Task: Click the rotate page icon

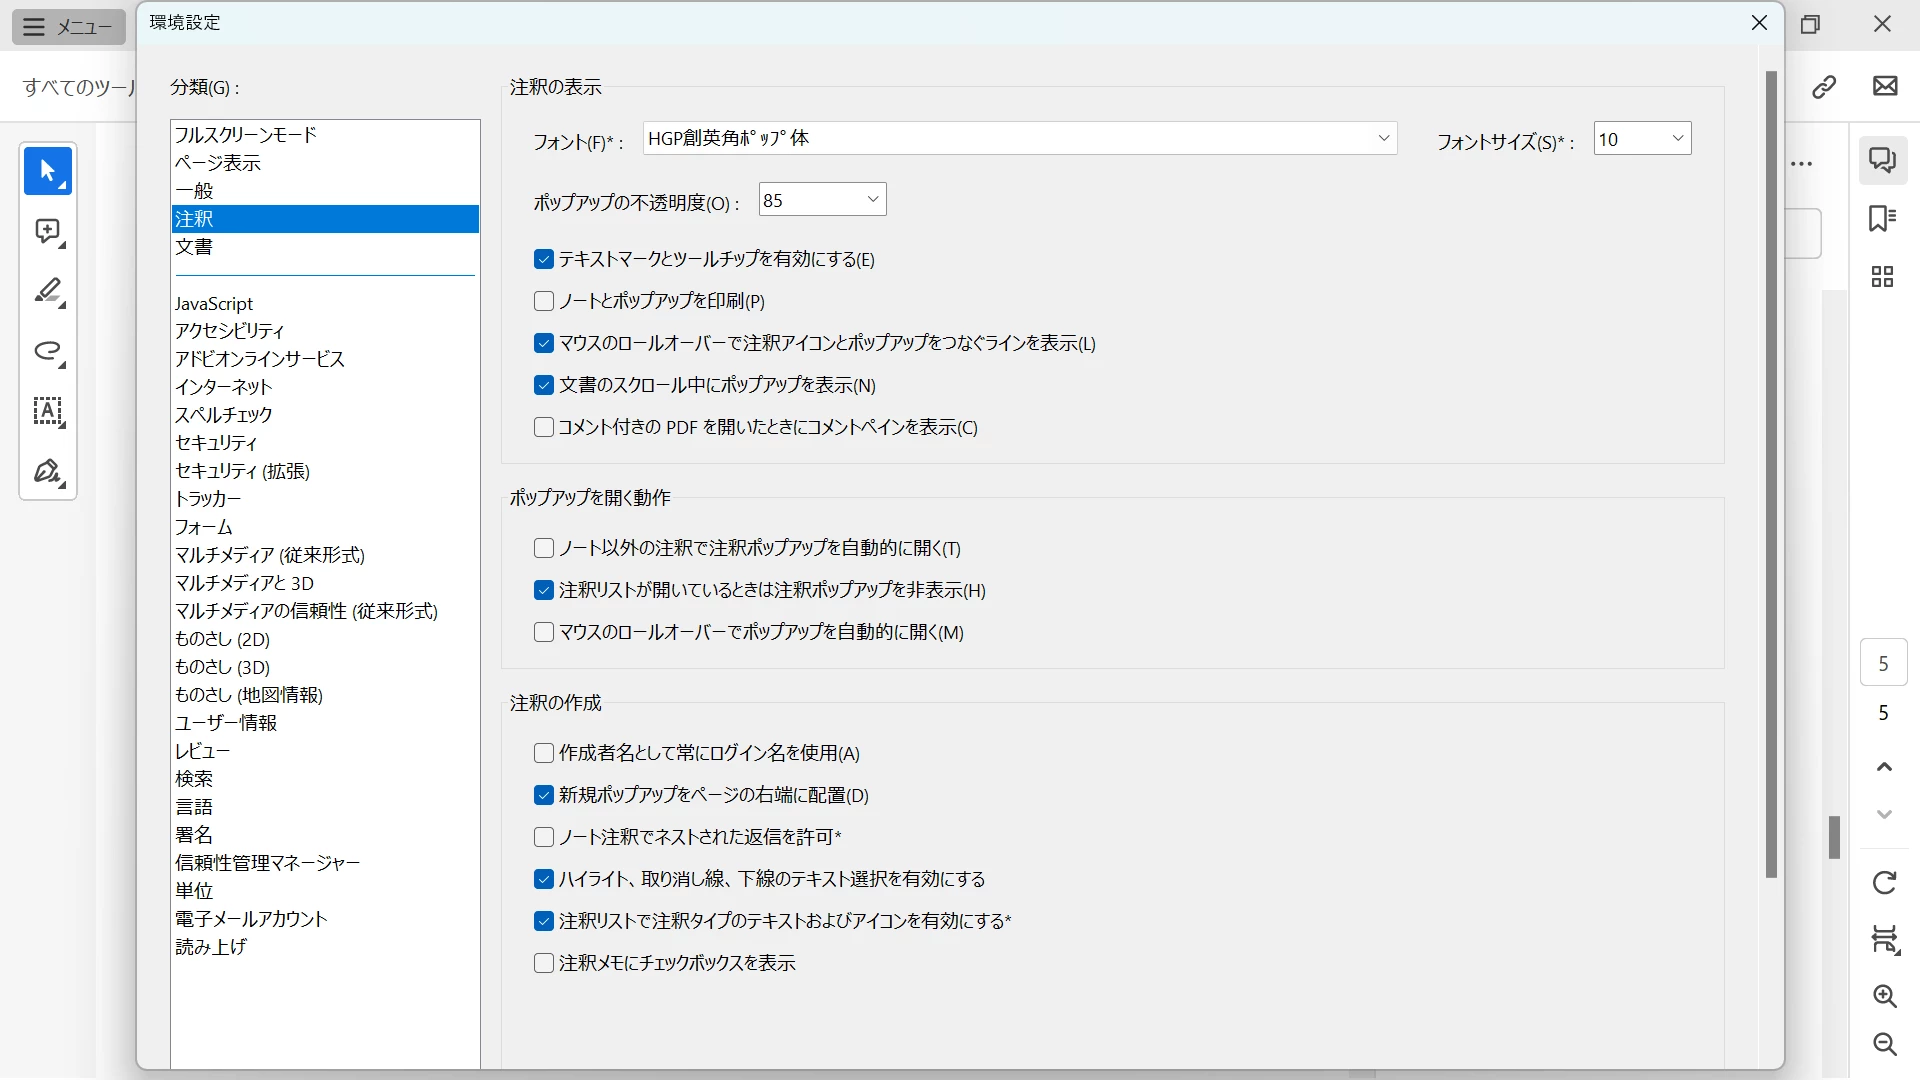Action: [x=1884, y=882]
